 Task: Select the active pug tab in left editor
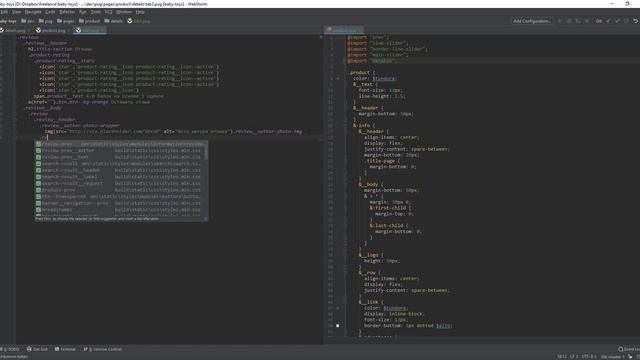click(90, 30)
